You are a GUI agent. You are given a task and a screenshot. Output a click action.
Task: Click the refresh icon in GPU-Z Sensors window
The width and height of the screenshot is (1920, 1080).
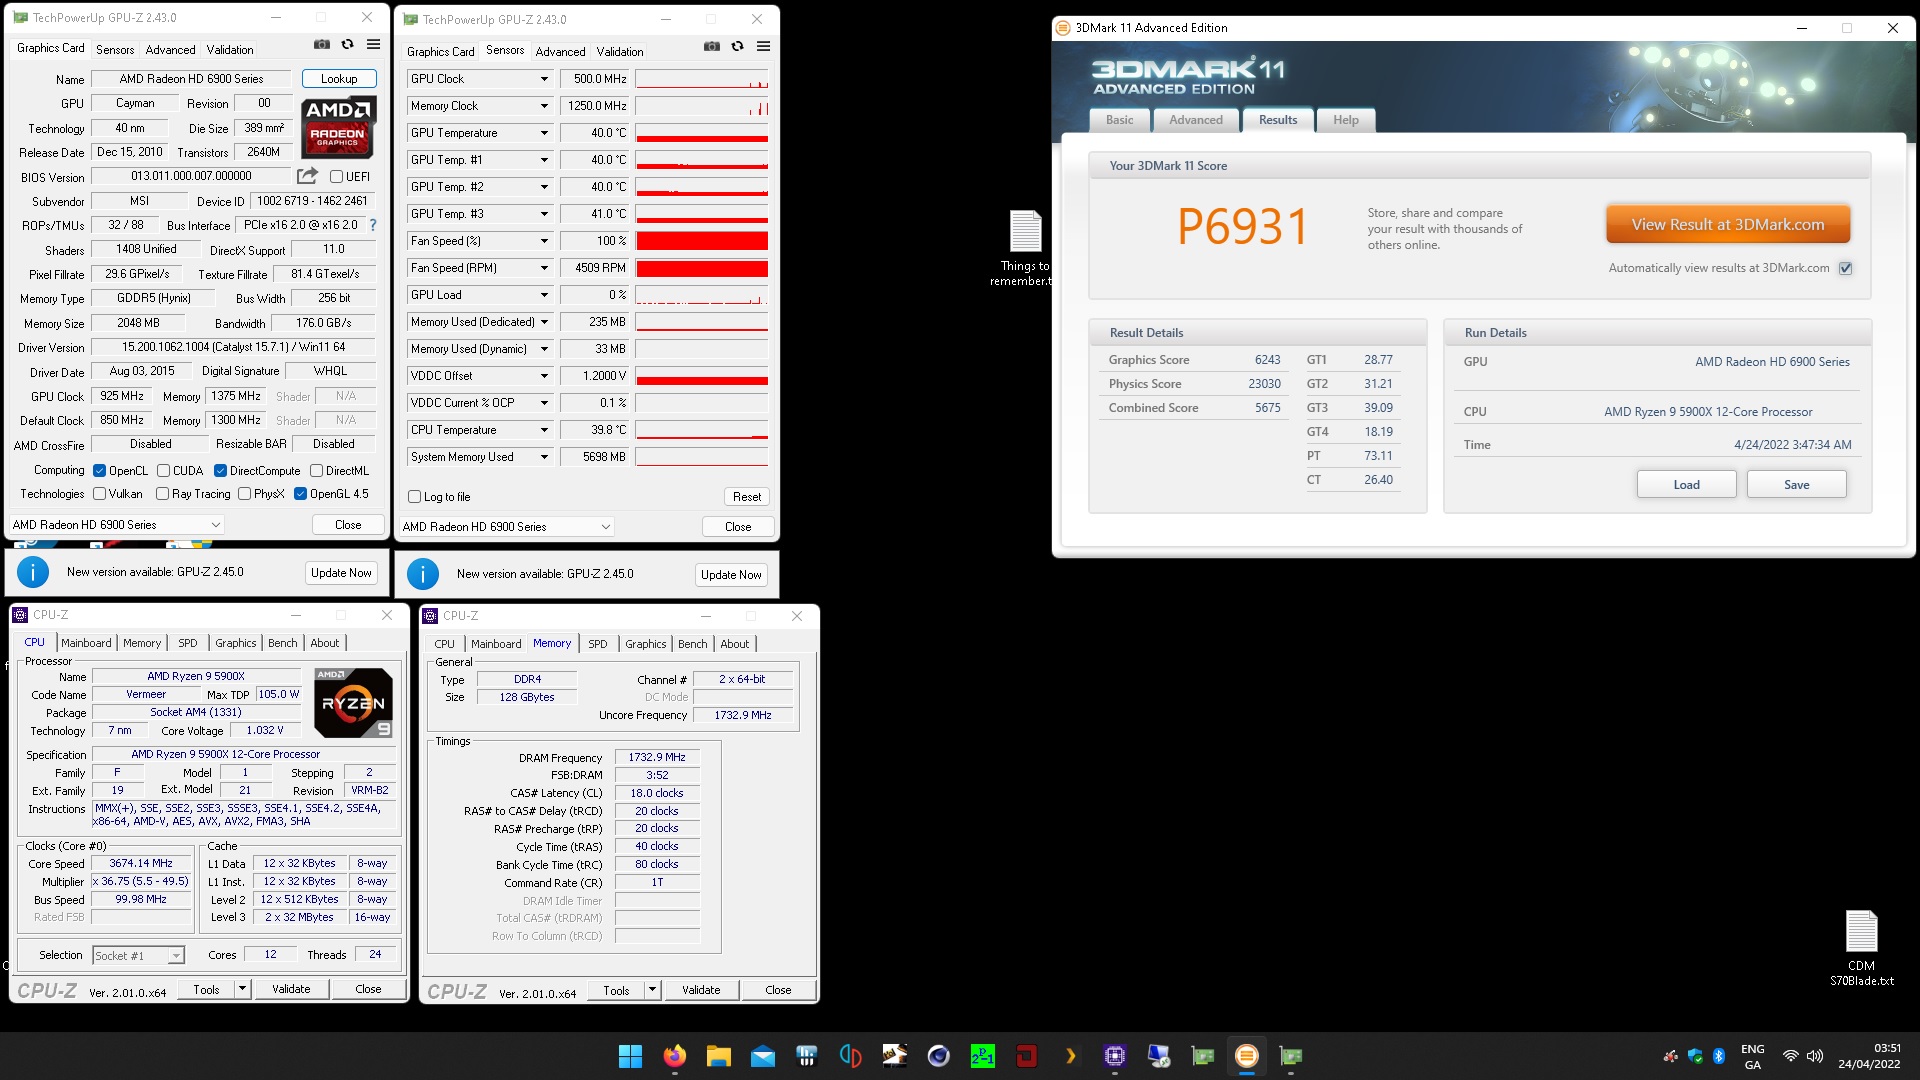tap(737, 47)
